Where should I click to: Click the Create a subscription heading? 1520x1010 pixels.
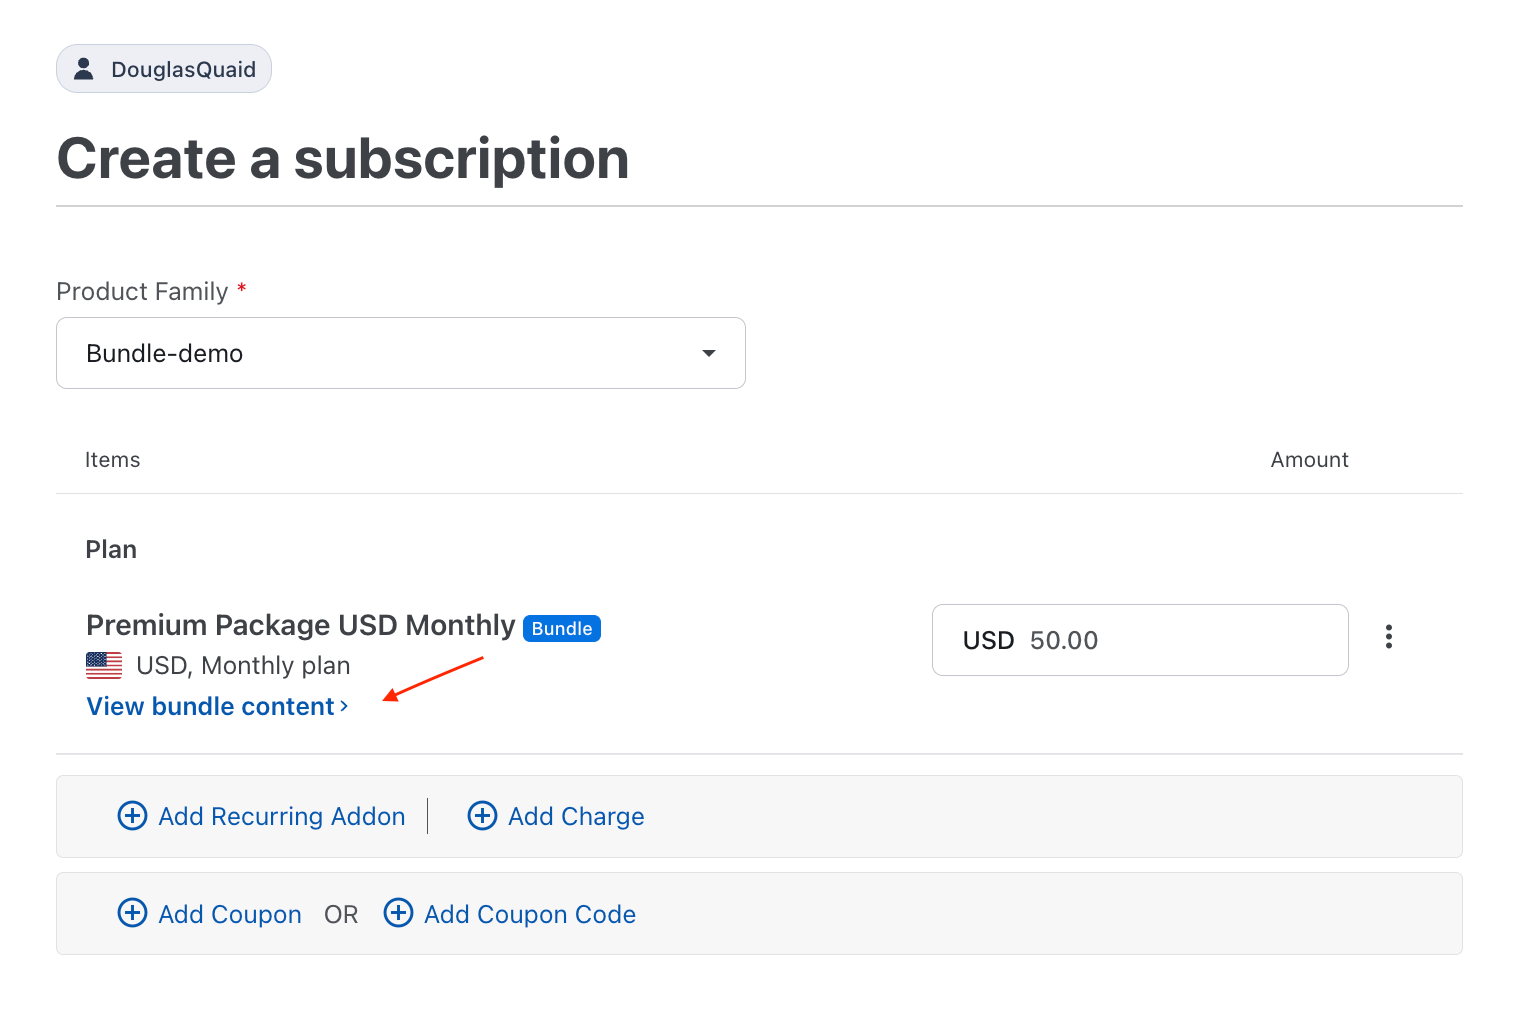(343, 158)
